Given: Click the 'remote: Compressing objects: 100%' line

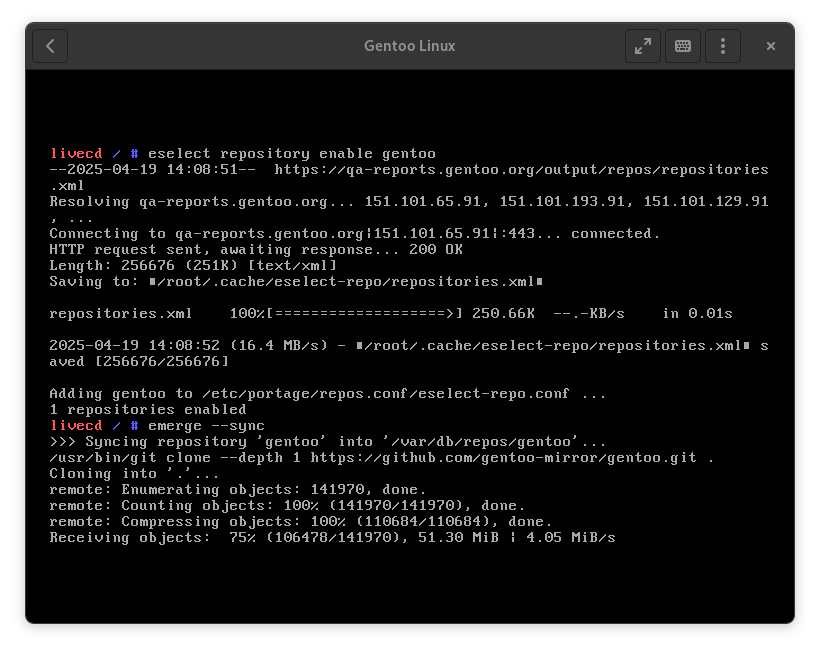Looking at the screenshot, I should pos(301,522).
